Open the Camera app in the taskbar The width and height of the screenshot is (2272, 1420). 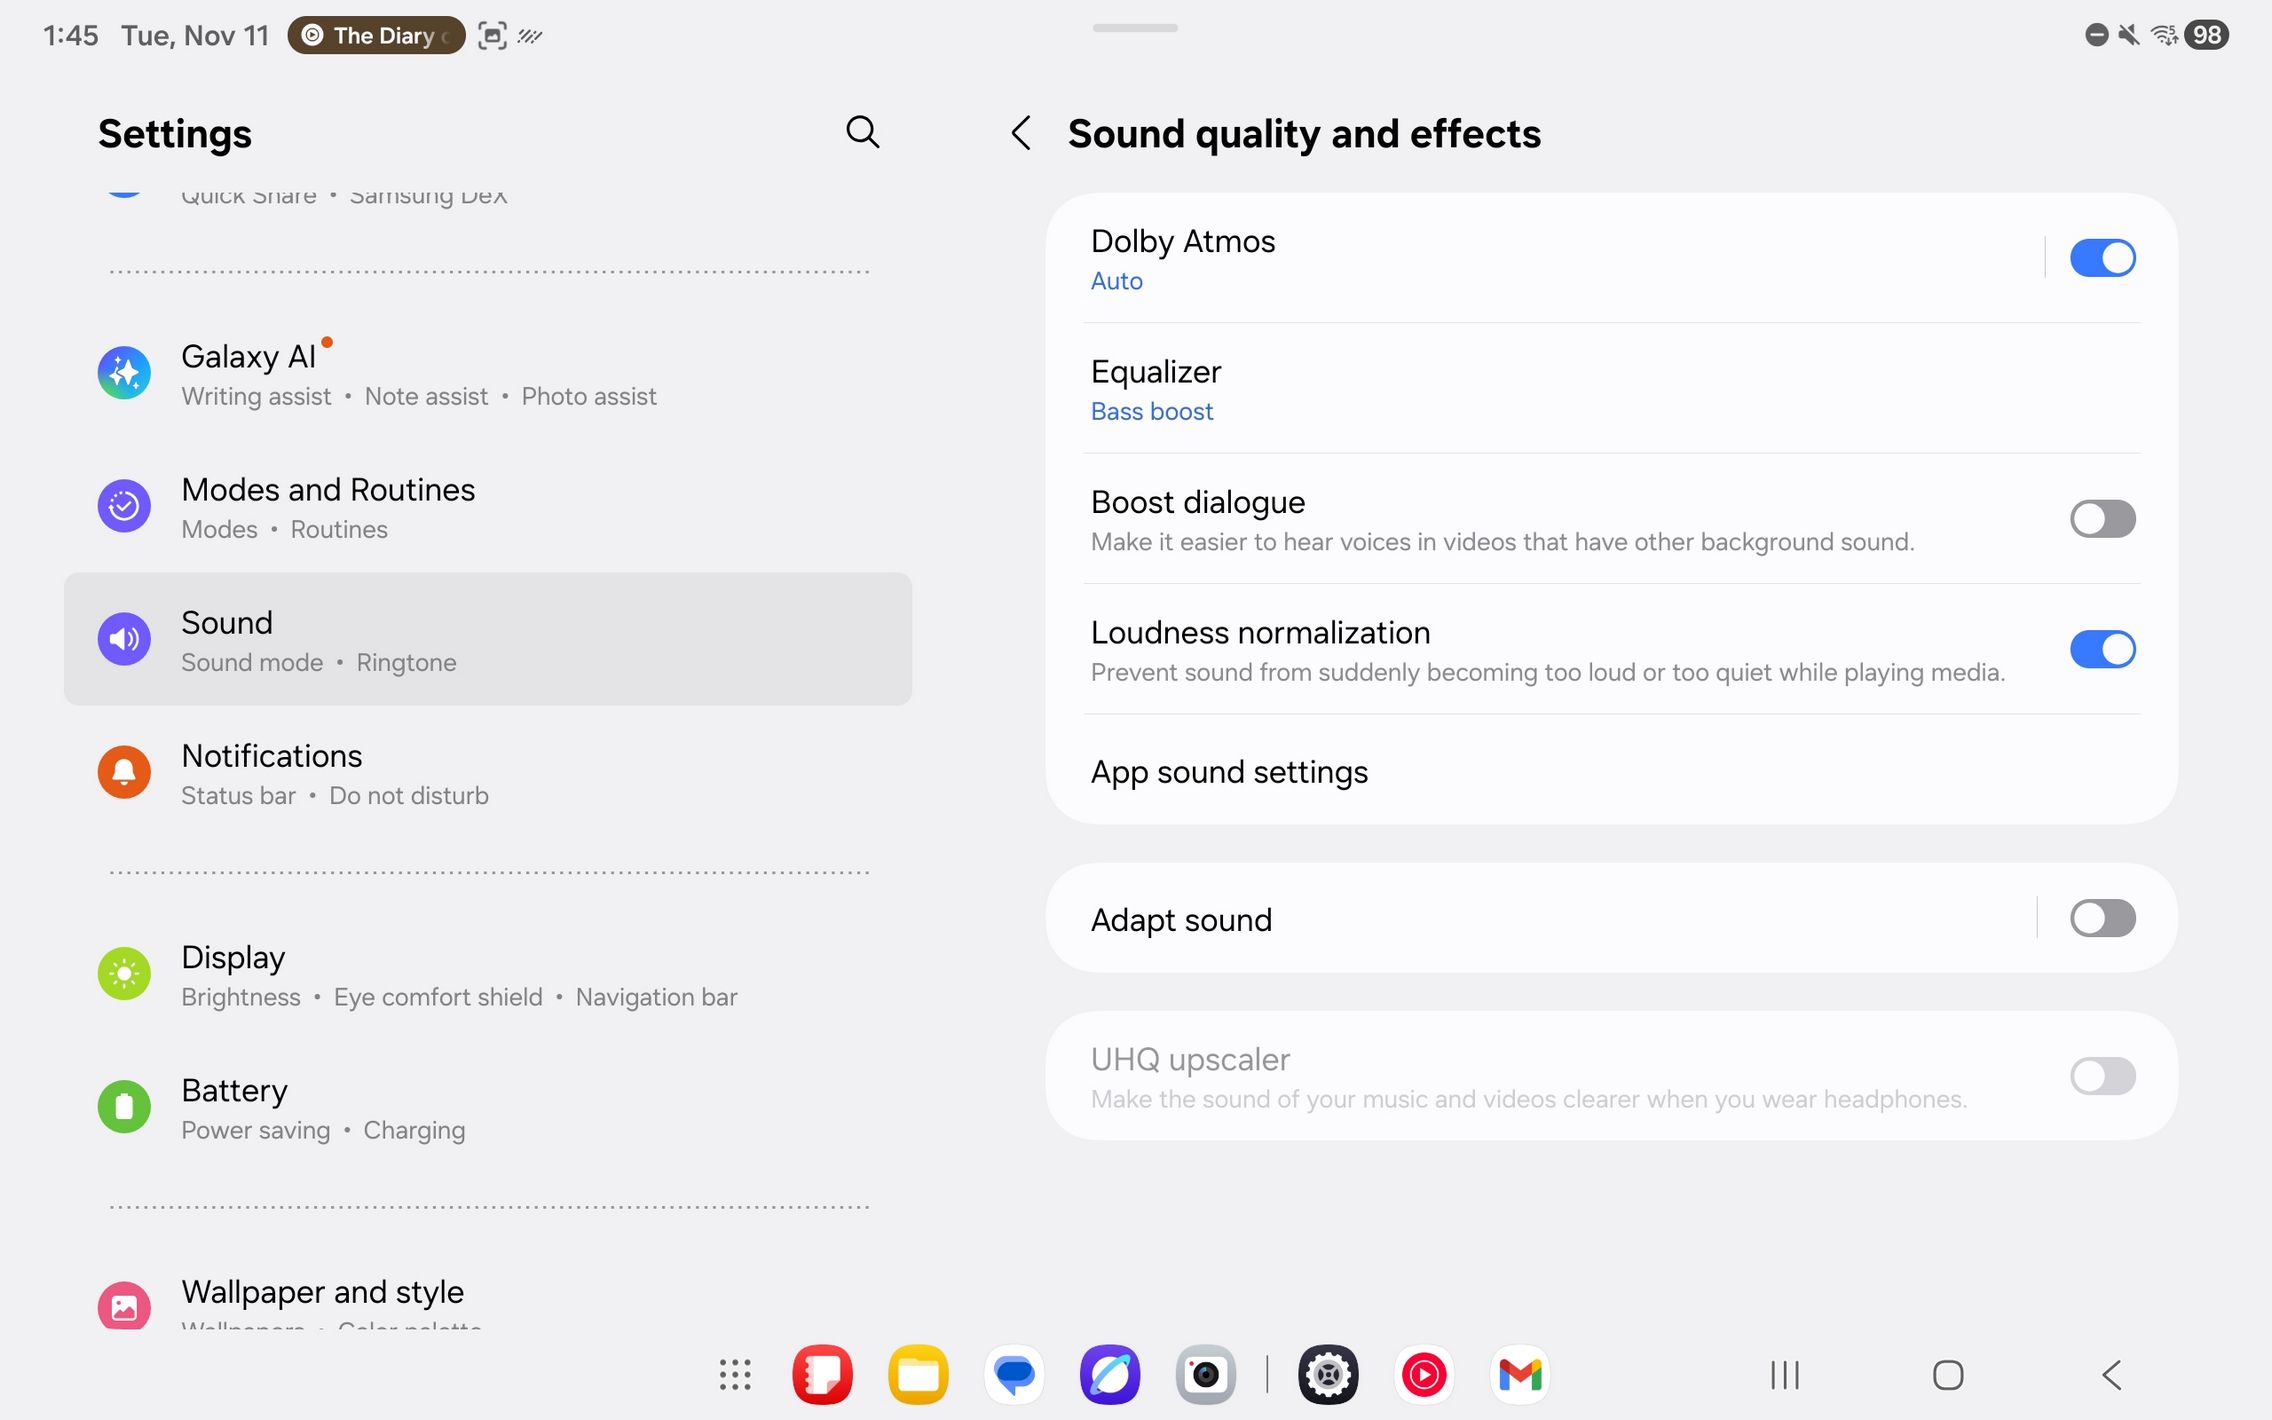point(1205,1375)
